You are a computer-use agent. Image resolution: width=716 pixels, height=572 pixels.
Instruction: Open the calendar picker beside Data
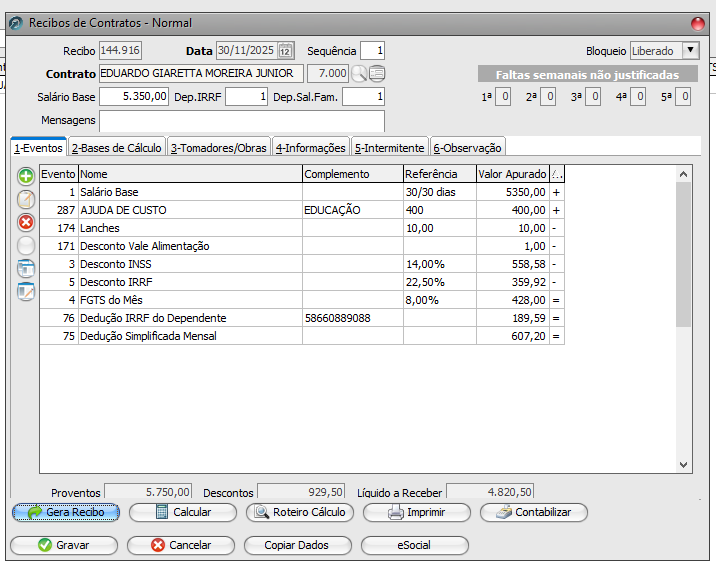285,51
